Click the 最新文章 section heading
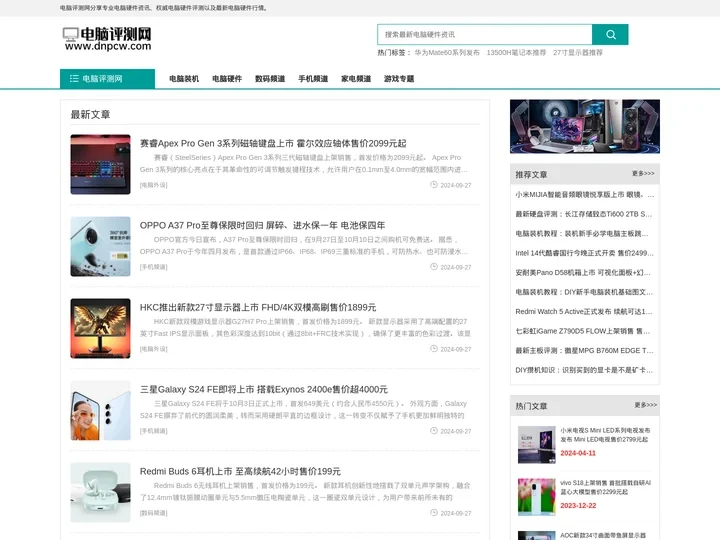This screenshot has height=540, width=720. pyautogui.click(x=90, y=114)
